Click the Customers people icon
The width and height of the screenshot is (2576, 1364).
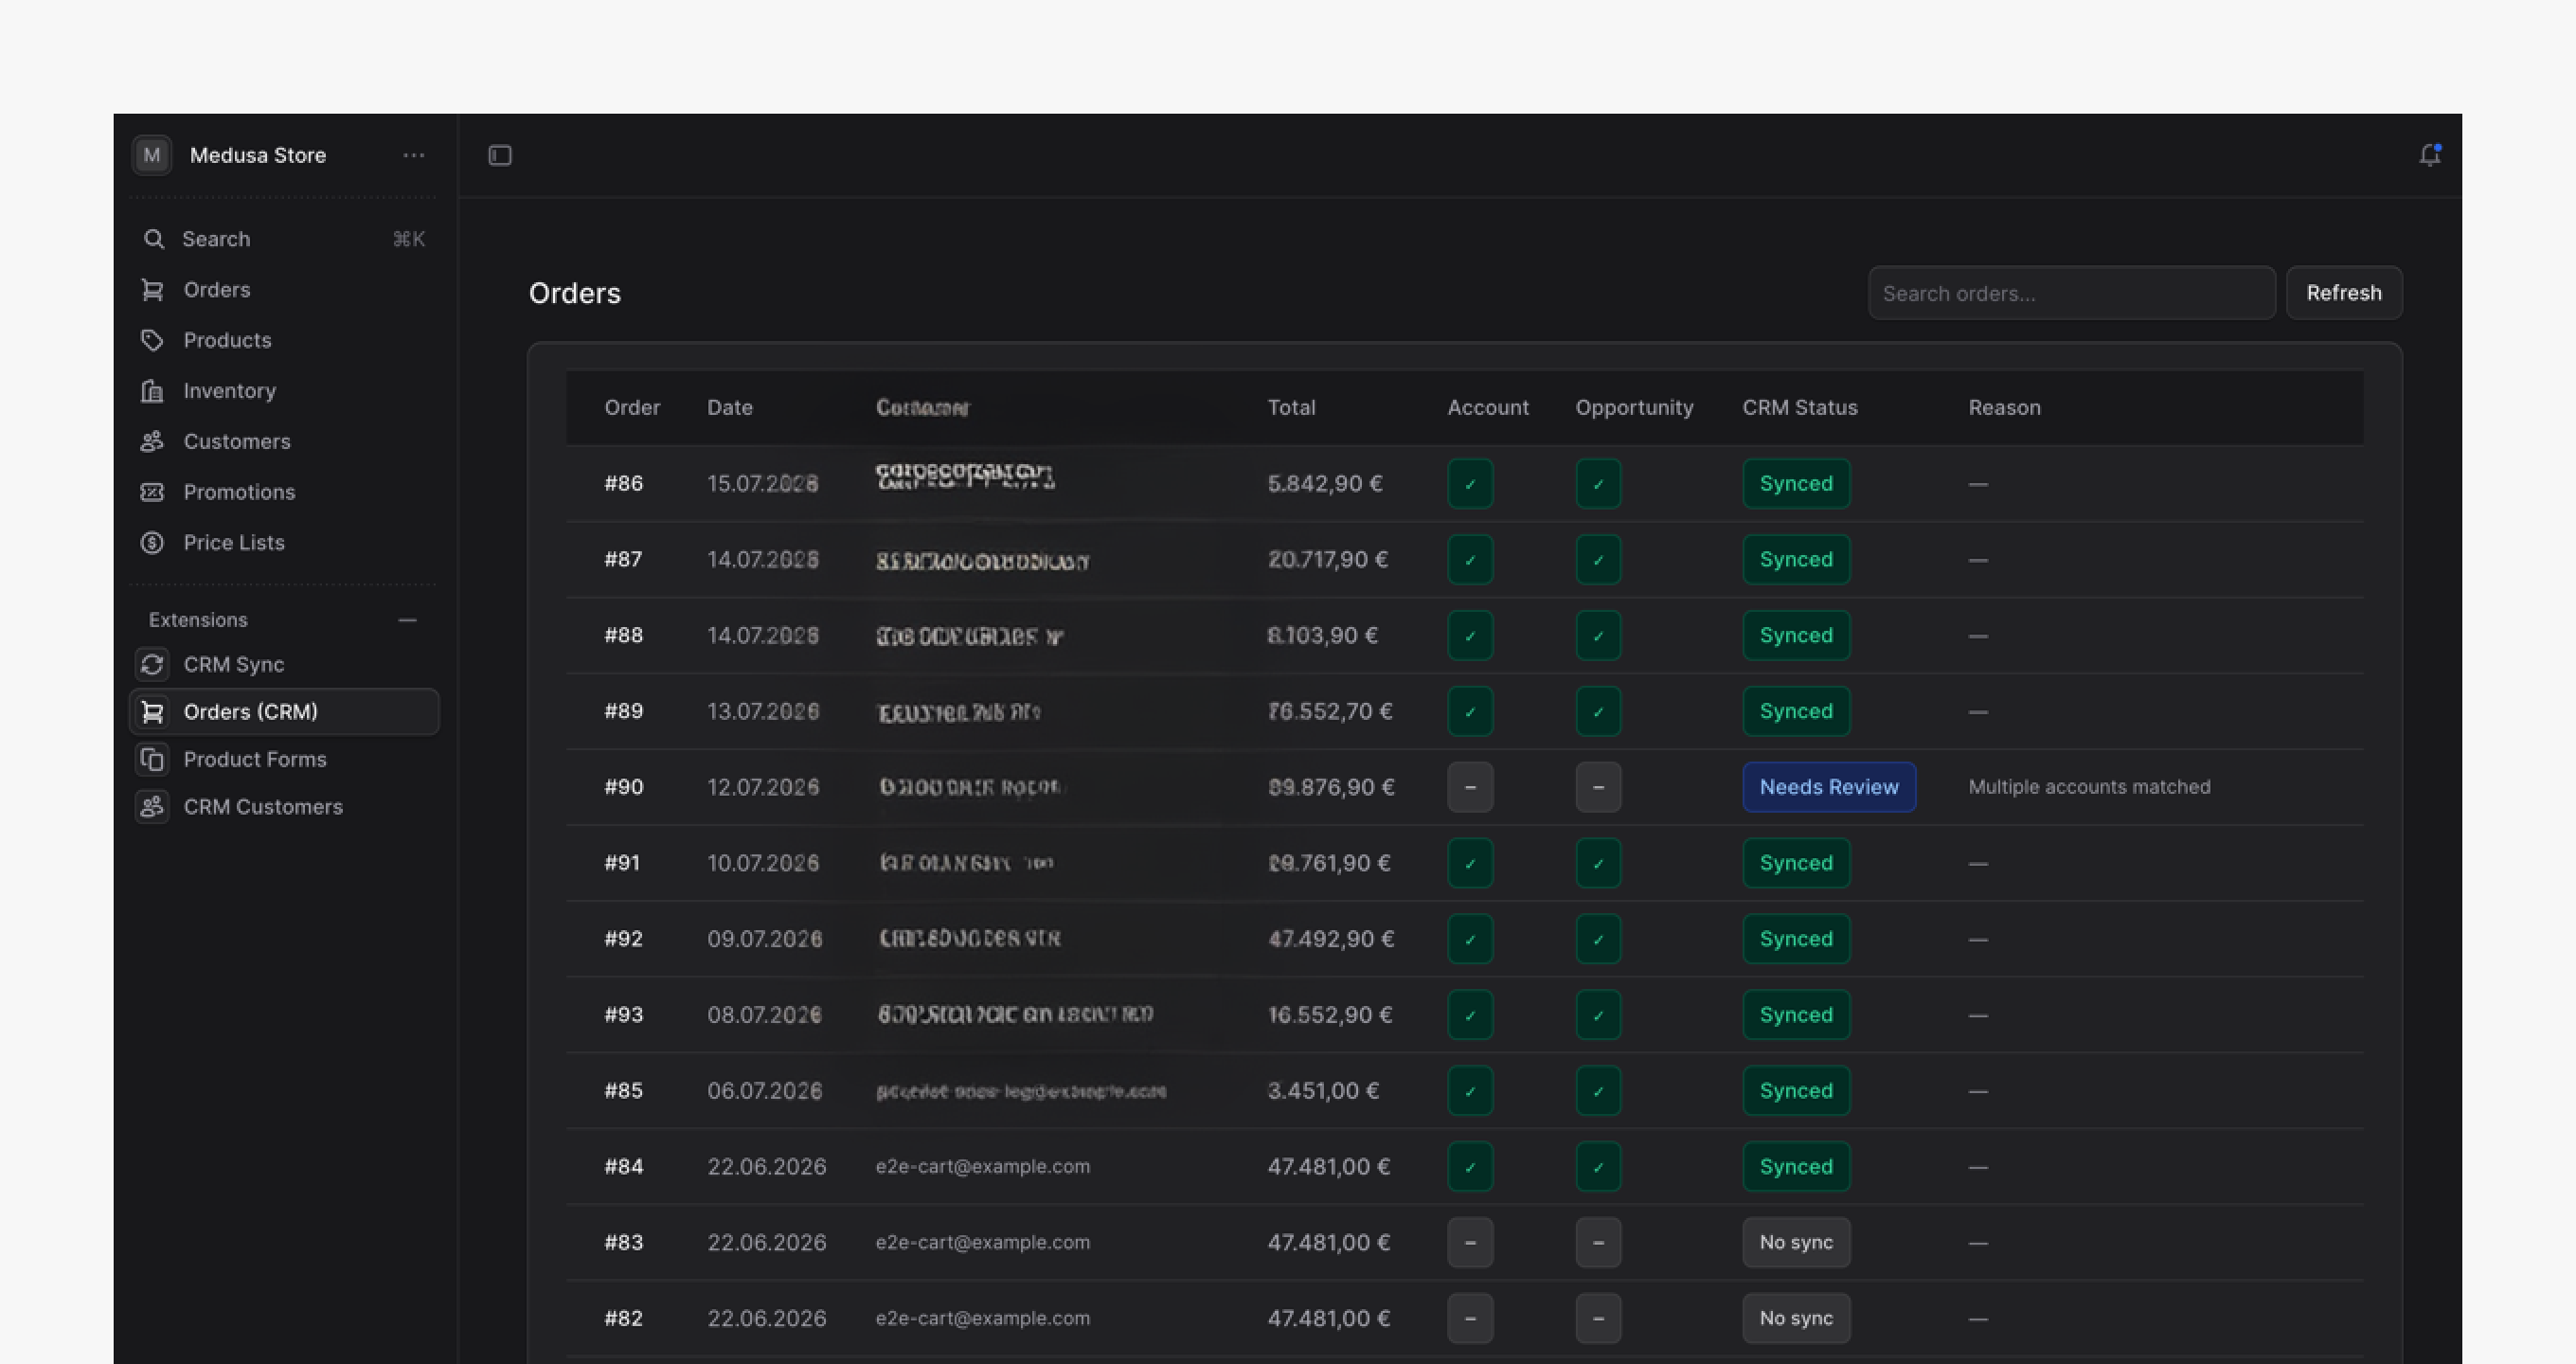pyautogui.click(x=152, y=441)
